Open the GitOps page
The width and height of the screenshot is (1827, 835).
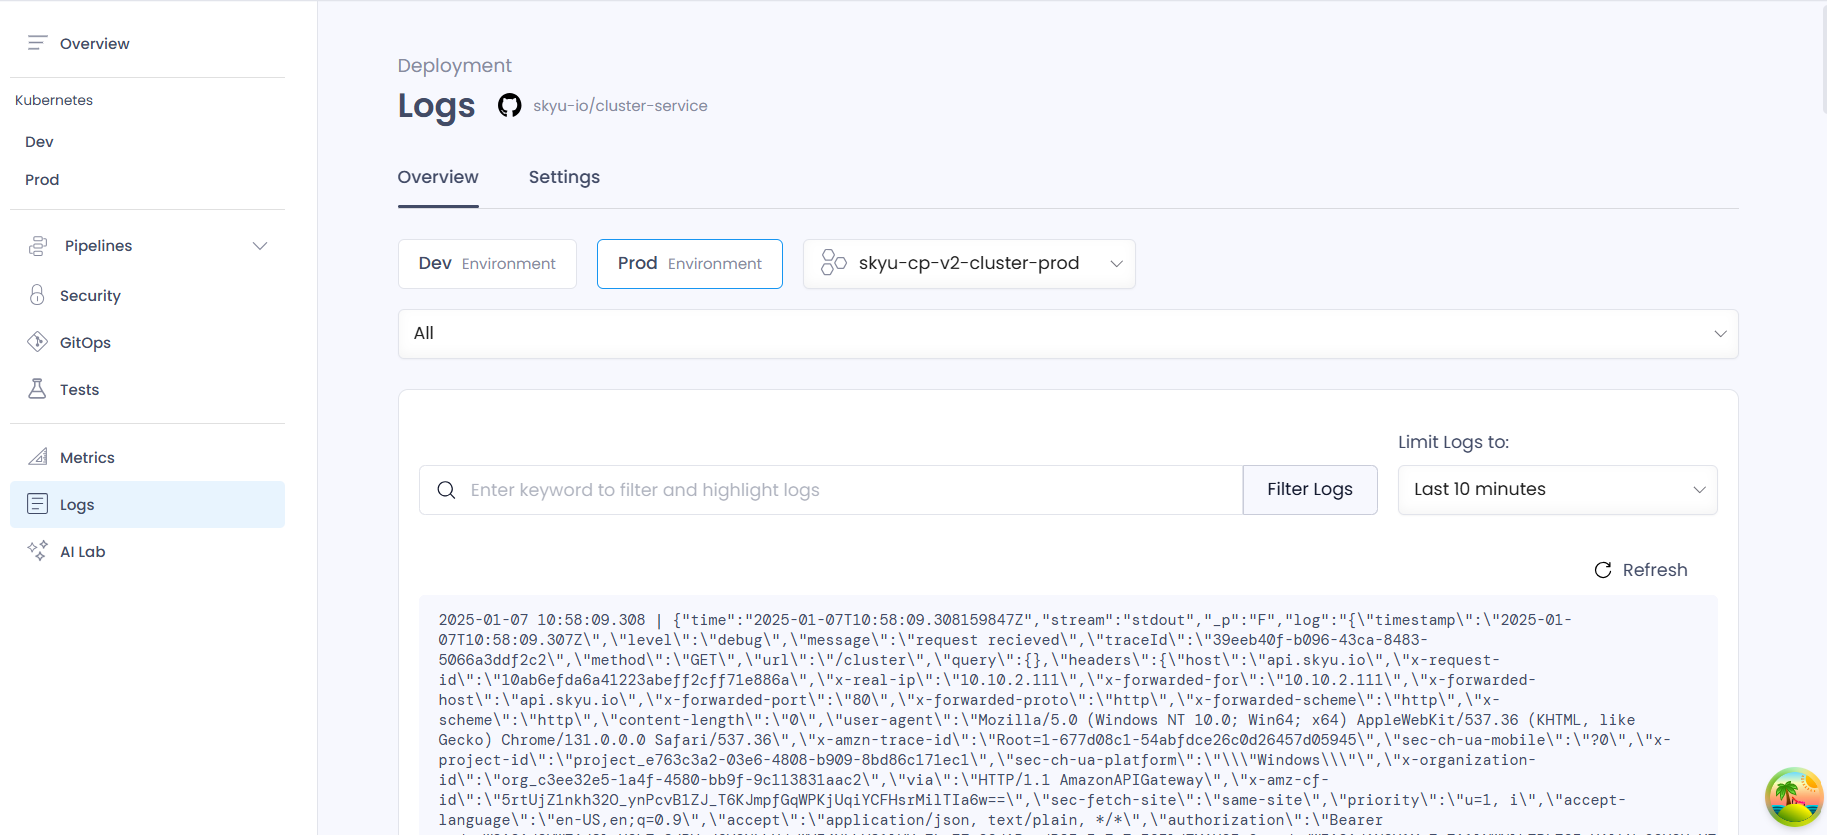[85, 343]
